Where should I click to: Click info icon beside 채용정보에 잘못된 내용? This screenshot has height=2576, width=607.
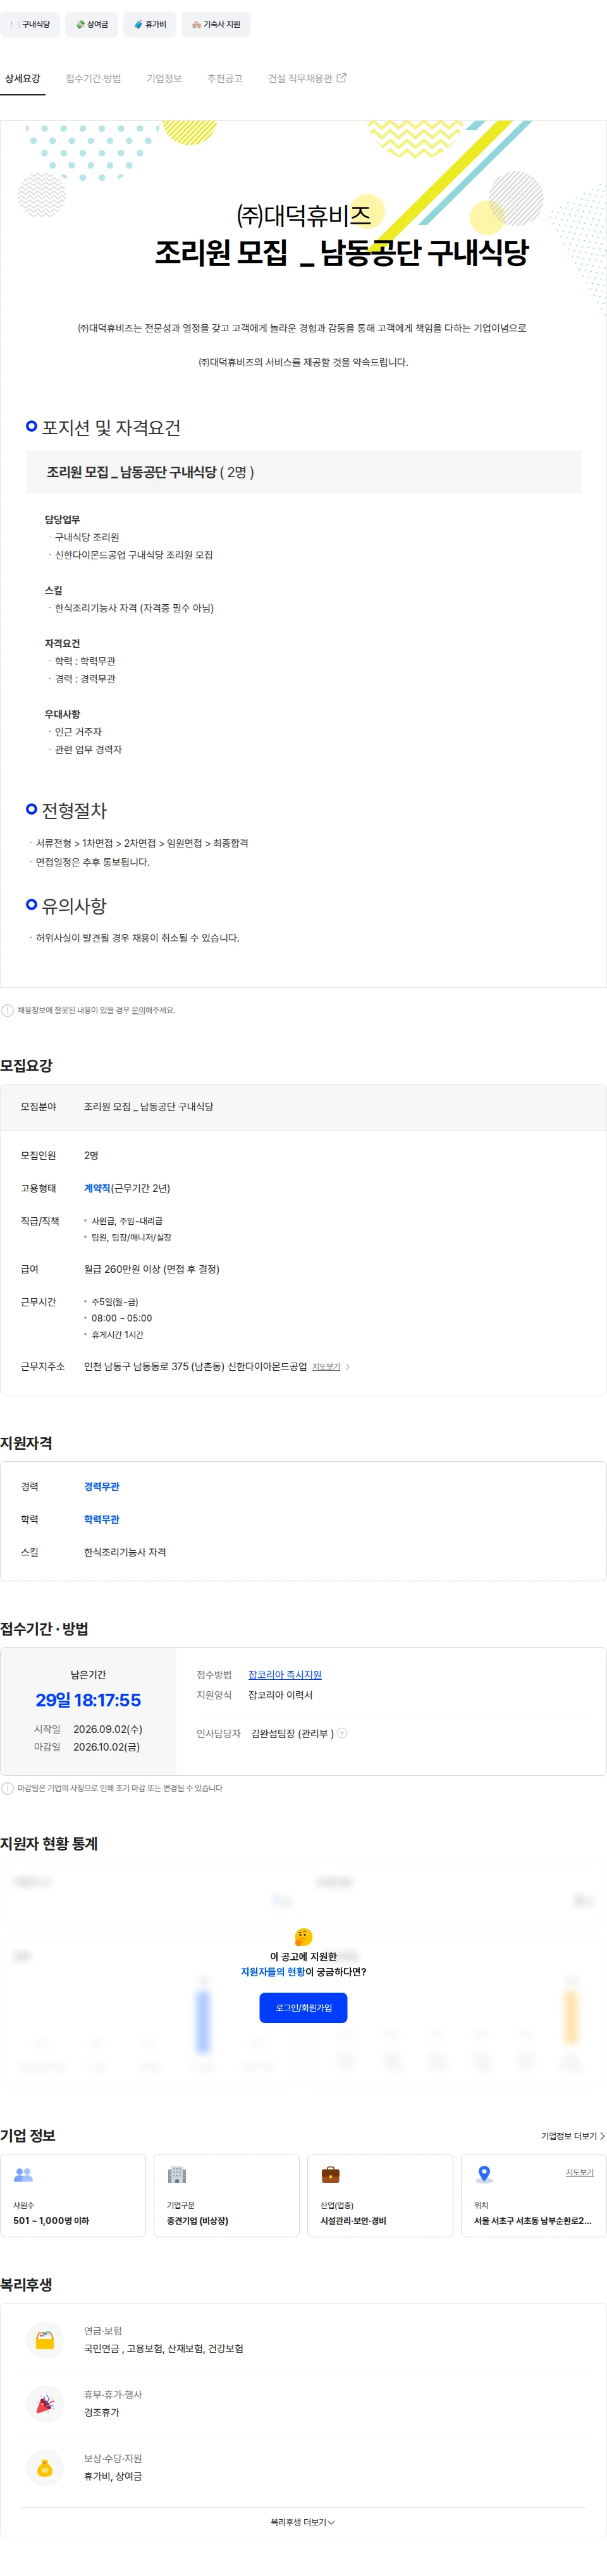[x=8, y=1010]
